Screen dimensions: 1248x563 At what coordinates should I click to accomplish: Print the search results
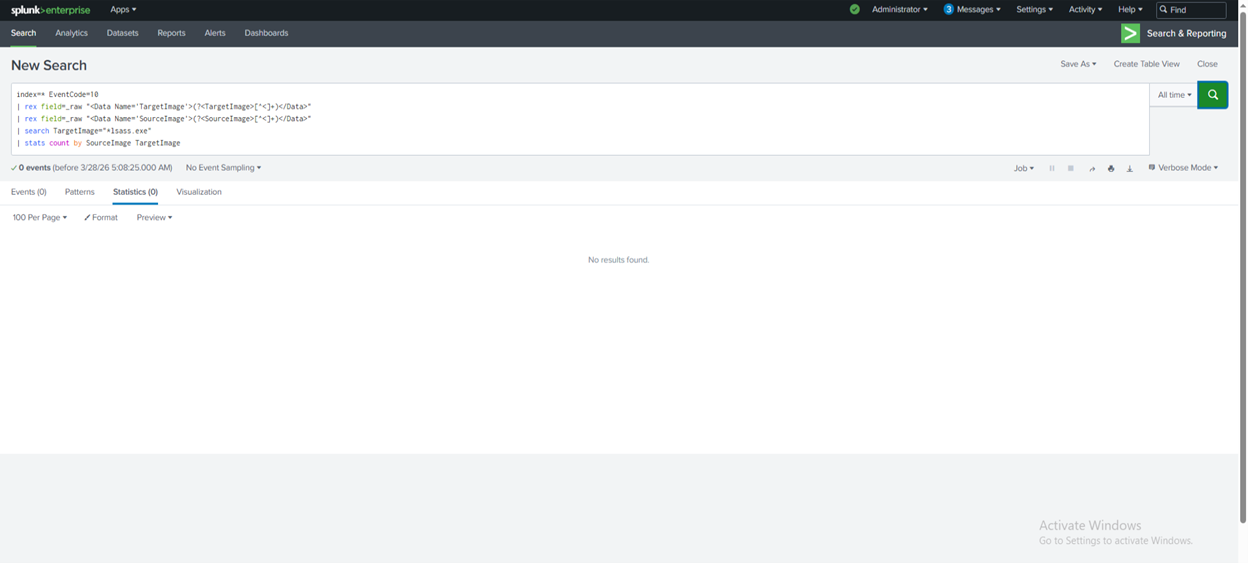(1111, 168)
